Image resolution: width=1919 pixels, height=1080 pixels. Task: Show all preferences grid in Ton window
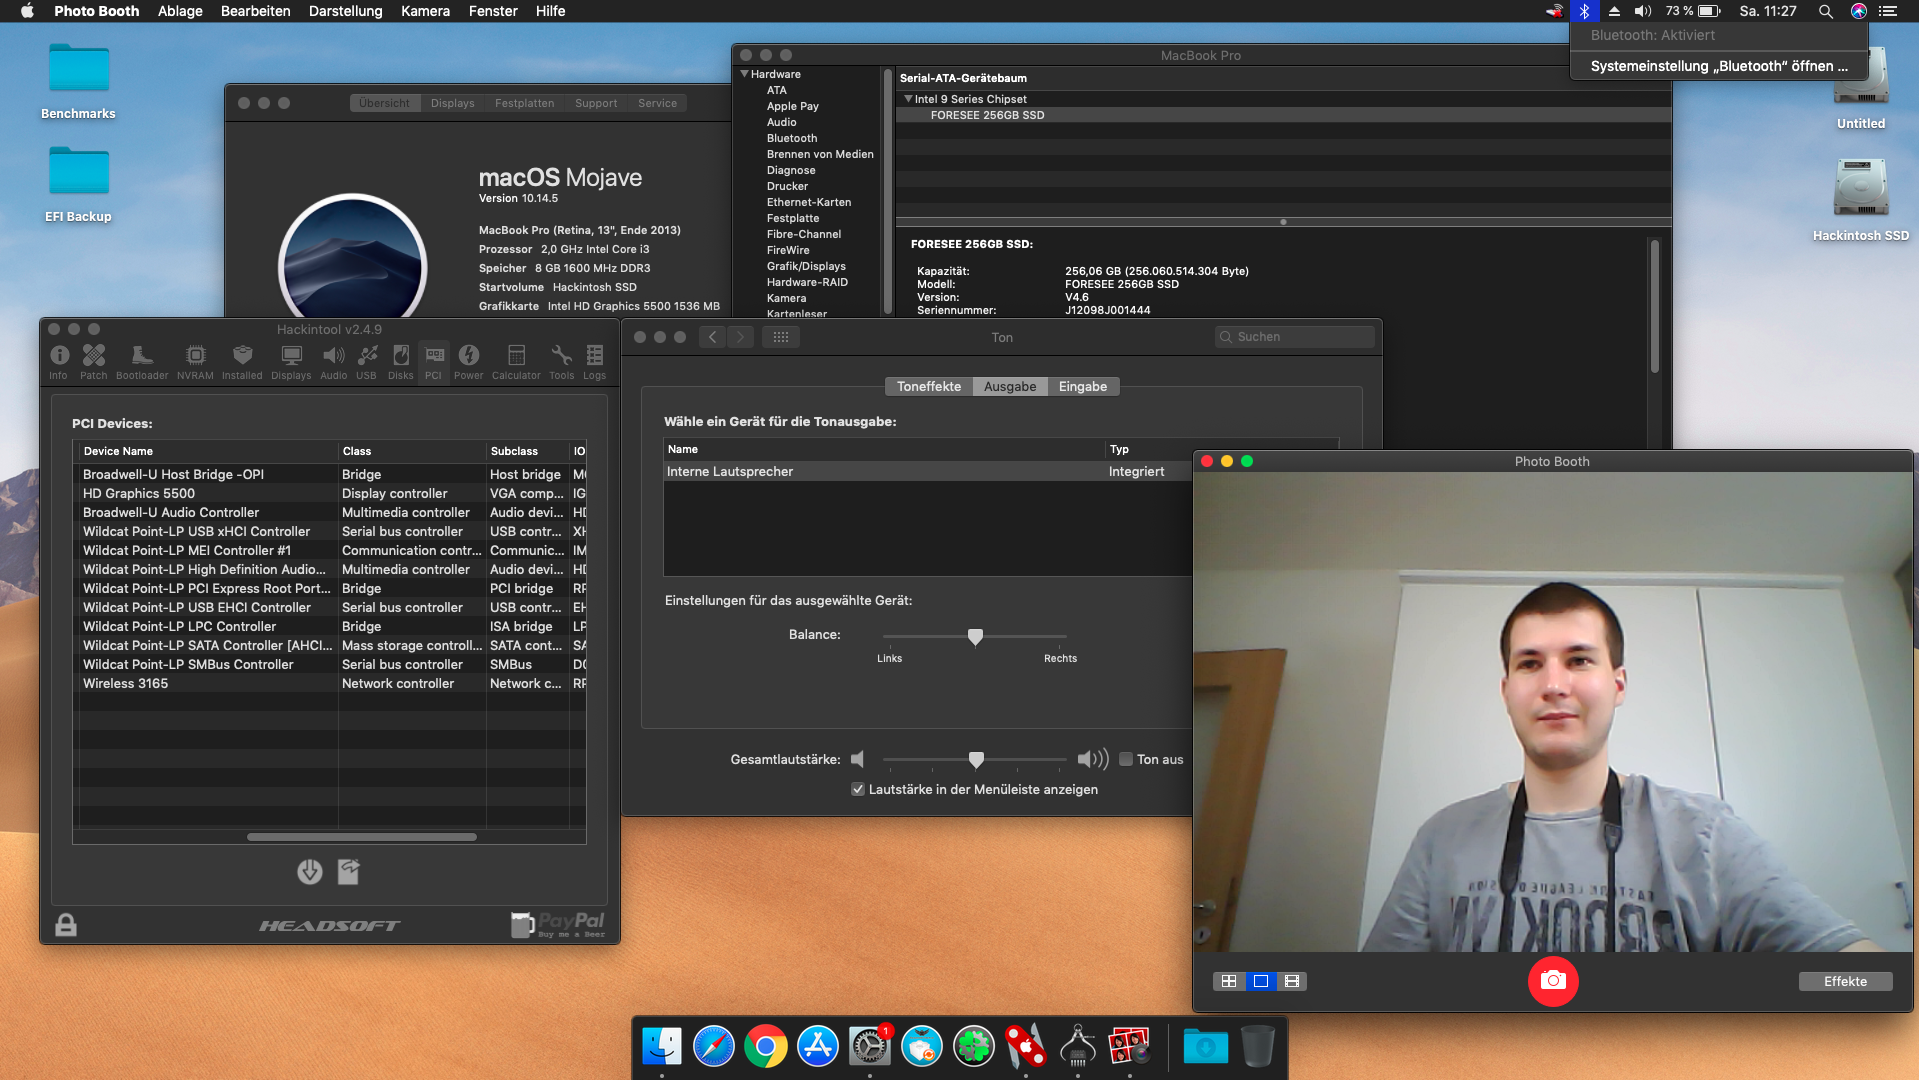click(781, 337)
